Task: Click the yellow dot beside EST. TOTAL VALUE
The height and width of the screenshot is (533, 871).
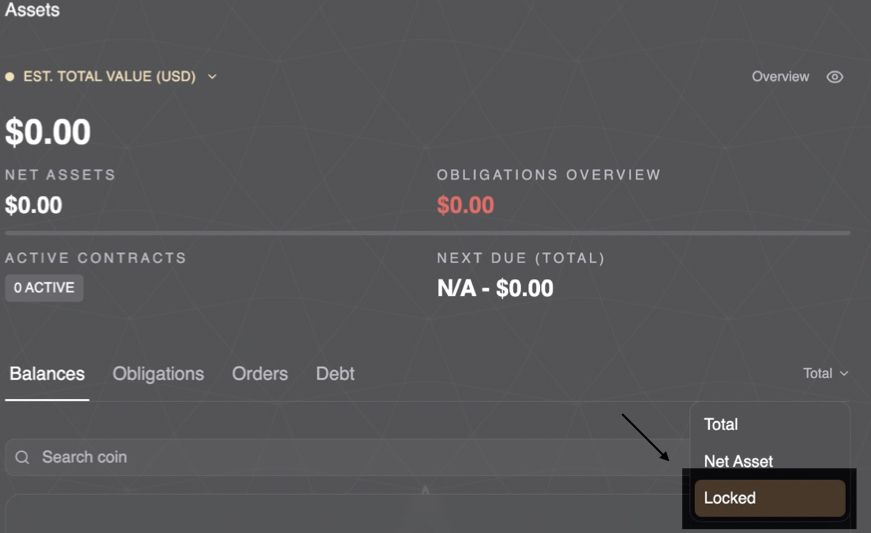Action: pyautogui.click(x=10, y=77)
